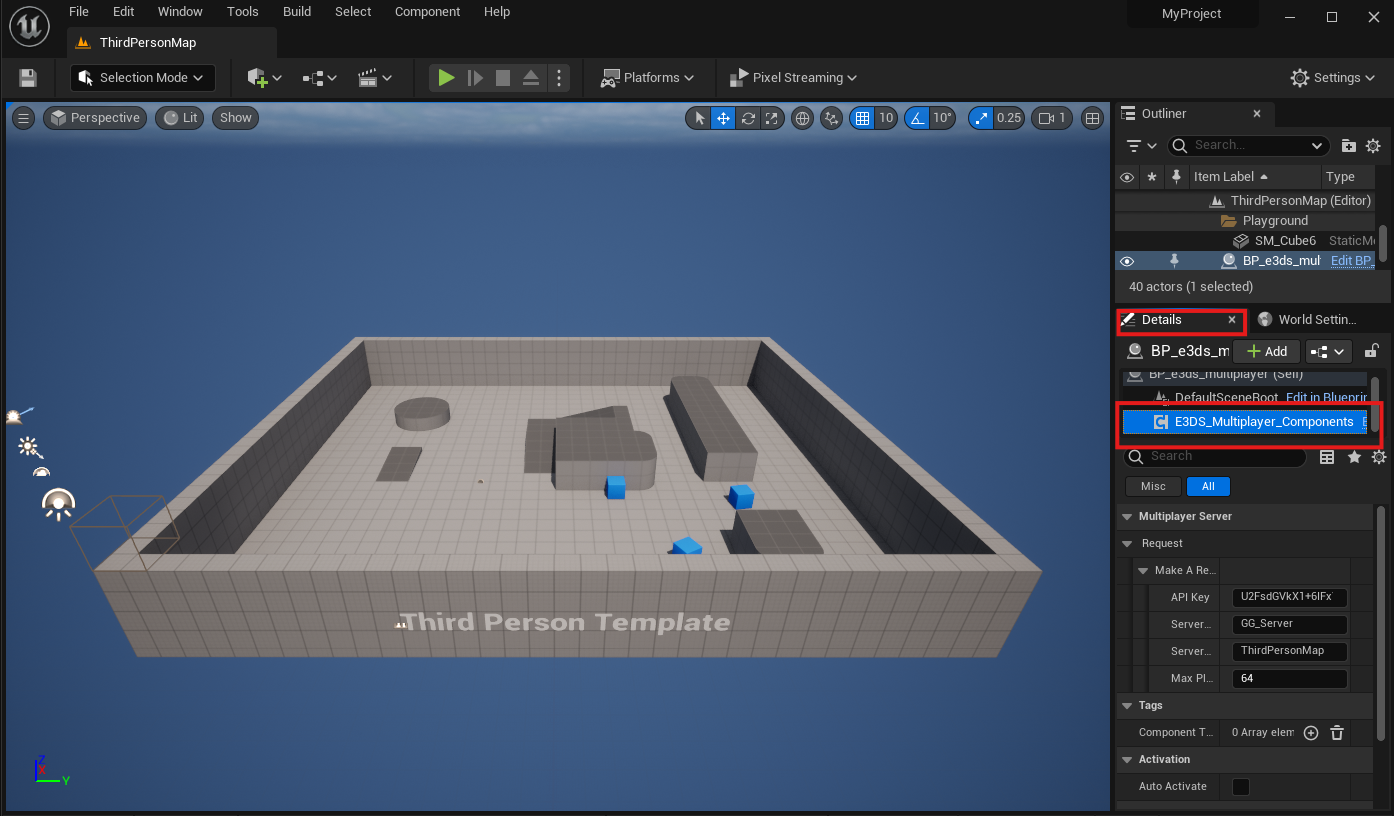
Task: Click the Eject playback icon
Action: (x=531, y=78)
